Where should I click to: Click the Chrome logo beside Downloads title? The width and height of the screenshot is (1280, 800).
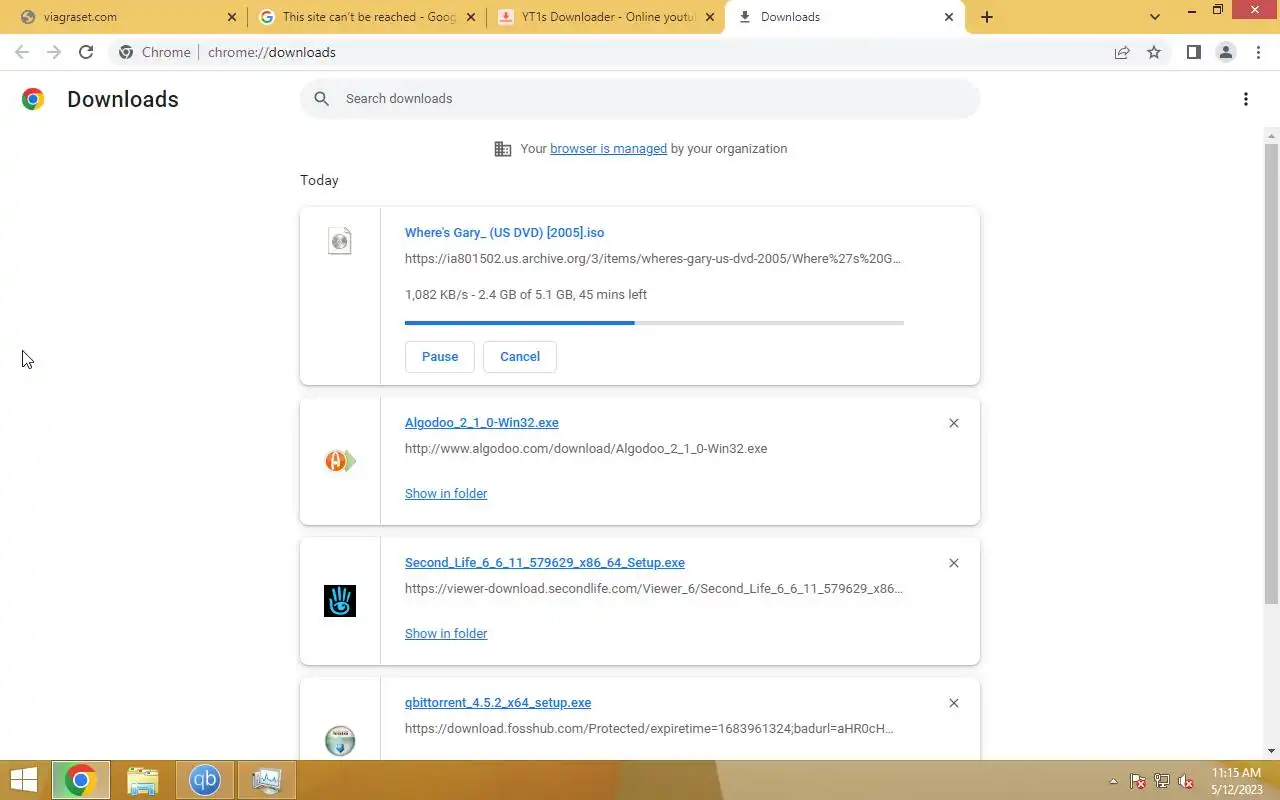point(33,99)
